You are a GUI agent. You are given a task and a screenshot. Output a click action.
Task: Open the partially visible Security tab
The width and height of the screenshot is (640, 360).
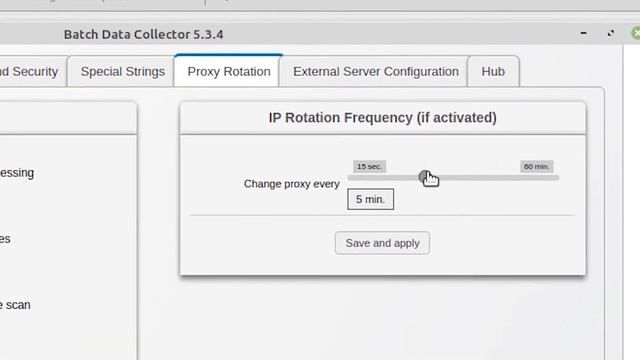click(x=33, y=71)
